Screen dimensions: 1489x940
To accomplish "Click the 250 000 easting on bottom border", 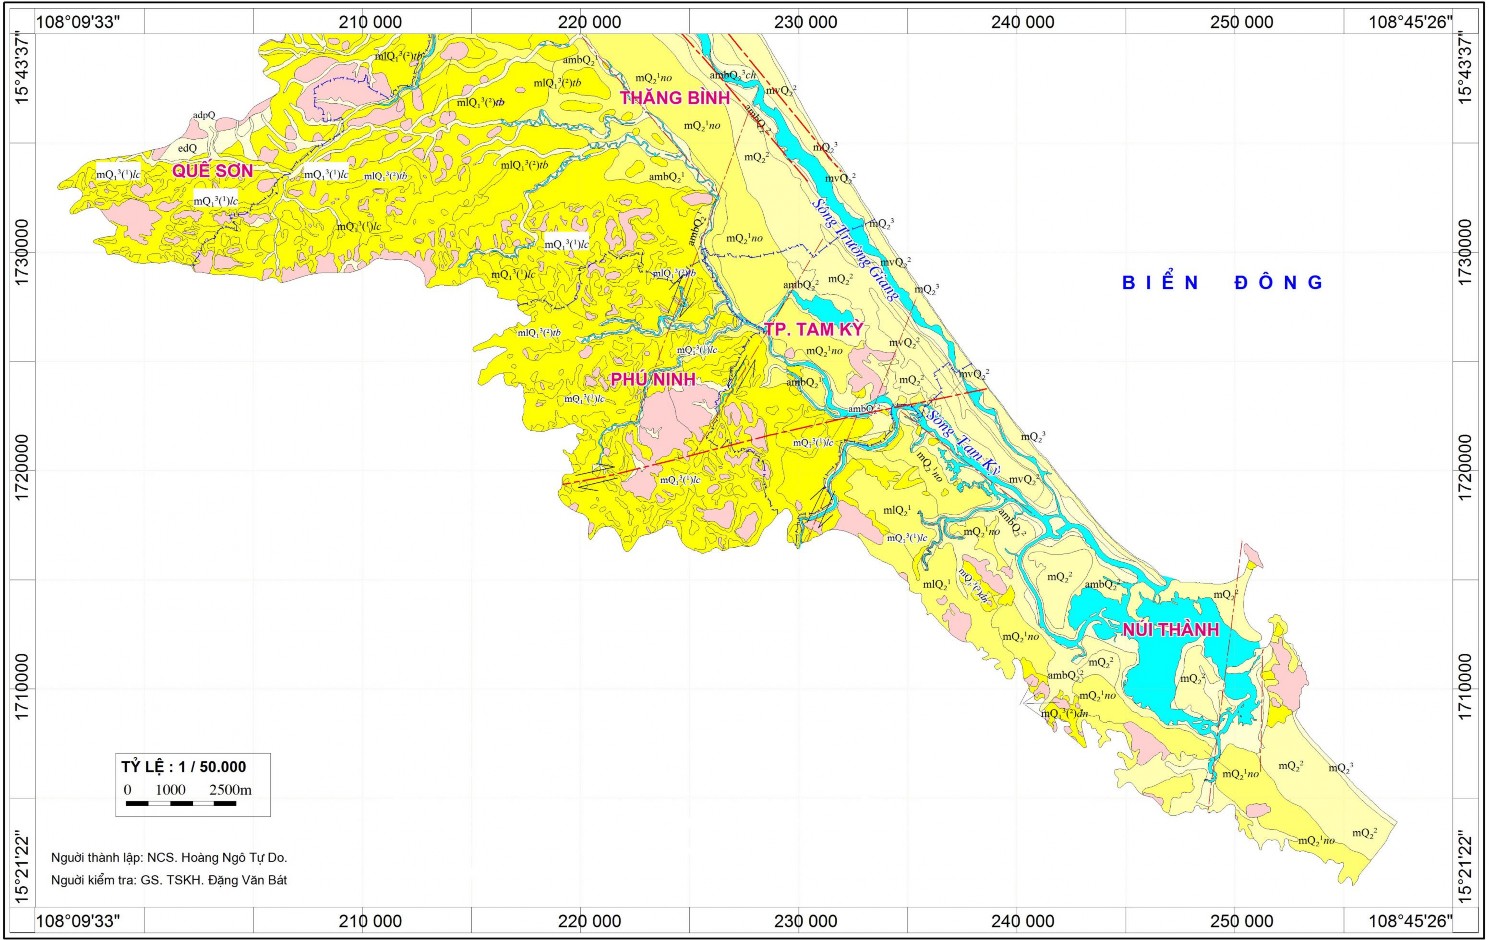I will (1241, 921).
